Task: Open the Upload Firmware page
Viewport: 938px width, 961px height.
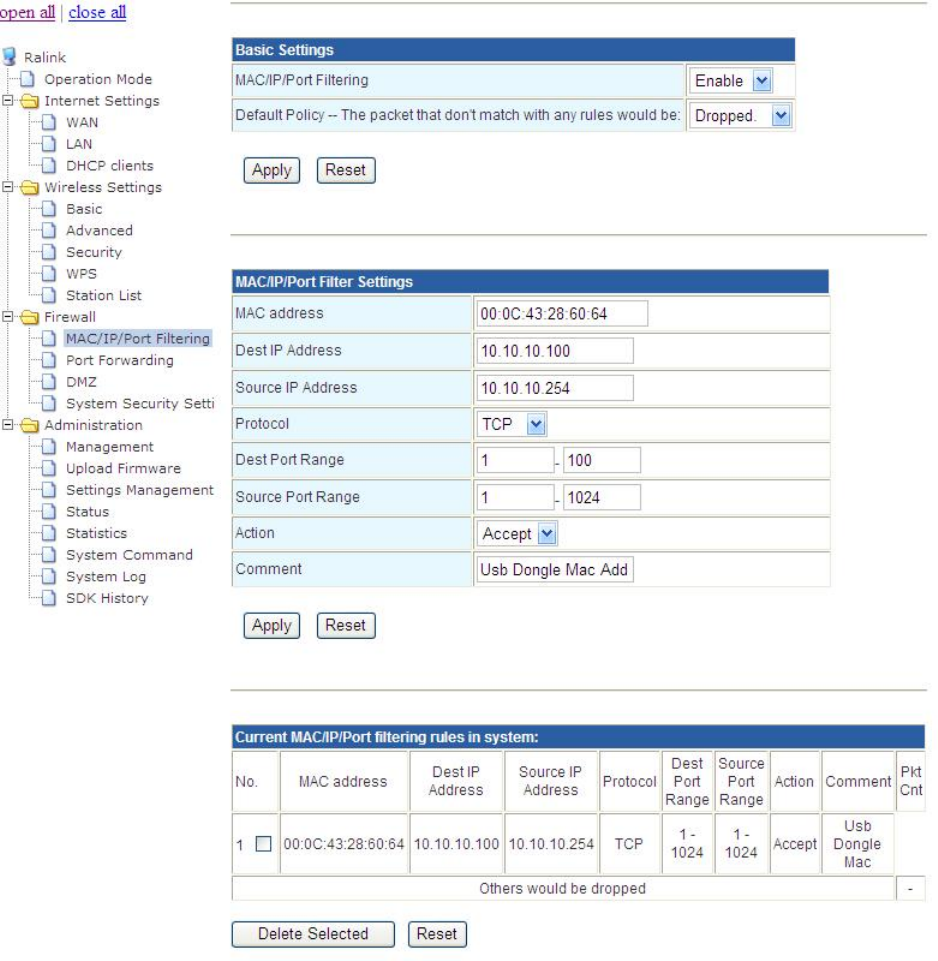Action: [123, 468]
